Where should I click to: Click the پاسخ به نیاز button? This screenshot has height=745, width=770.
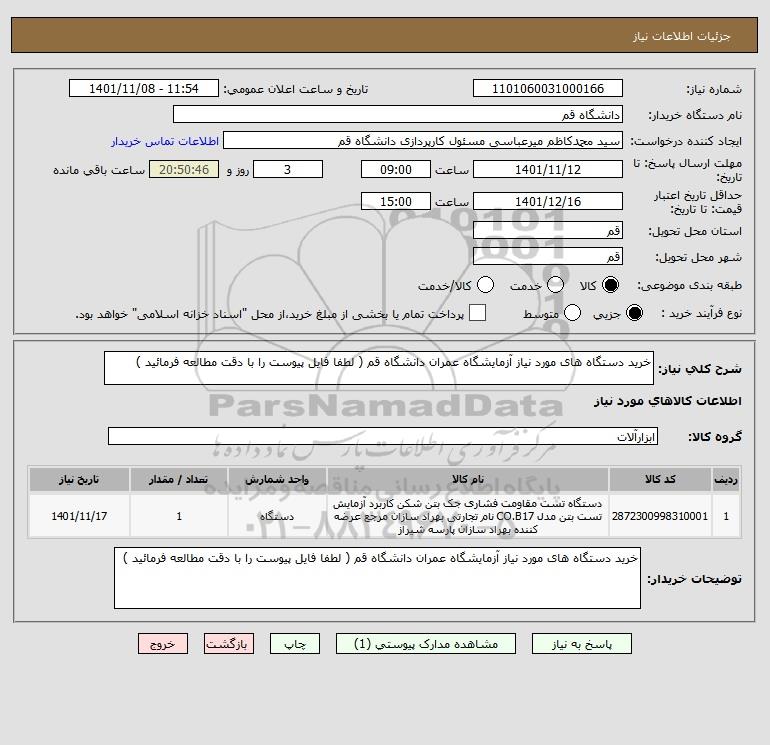tap(582, 644)
